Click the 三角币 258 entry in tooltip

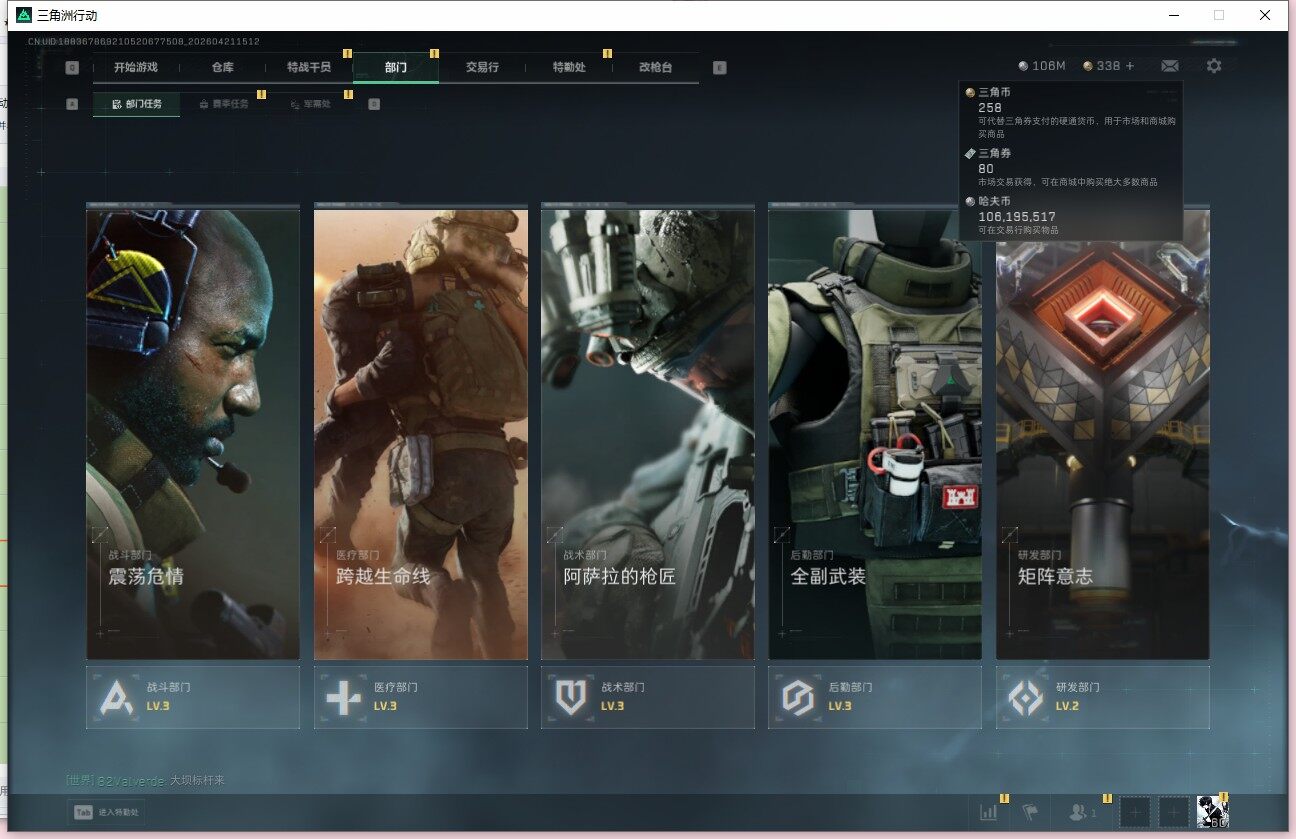point(1072,112)
